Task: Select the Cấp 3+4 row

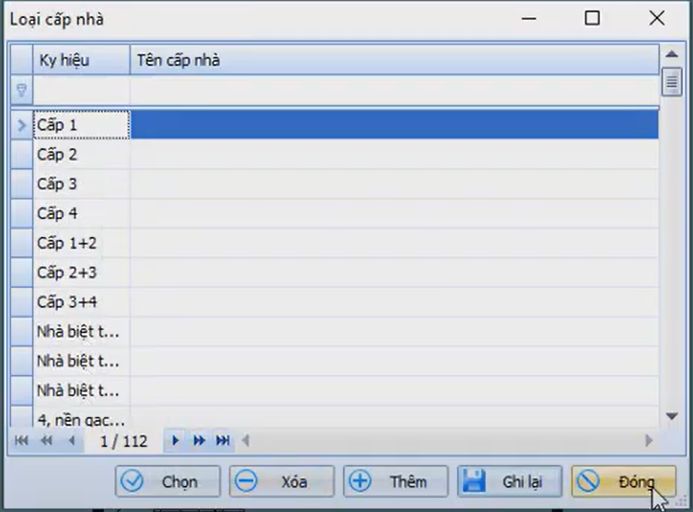Action: (81, 302)
